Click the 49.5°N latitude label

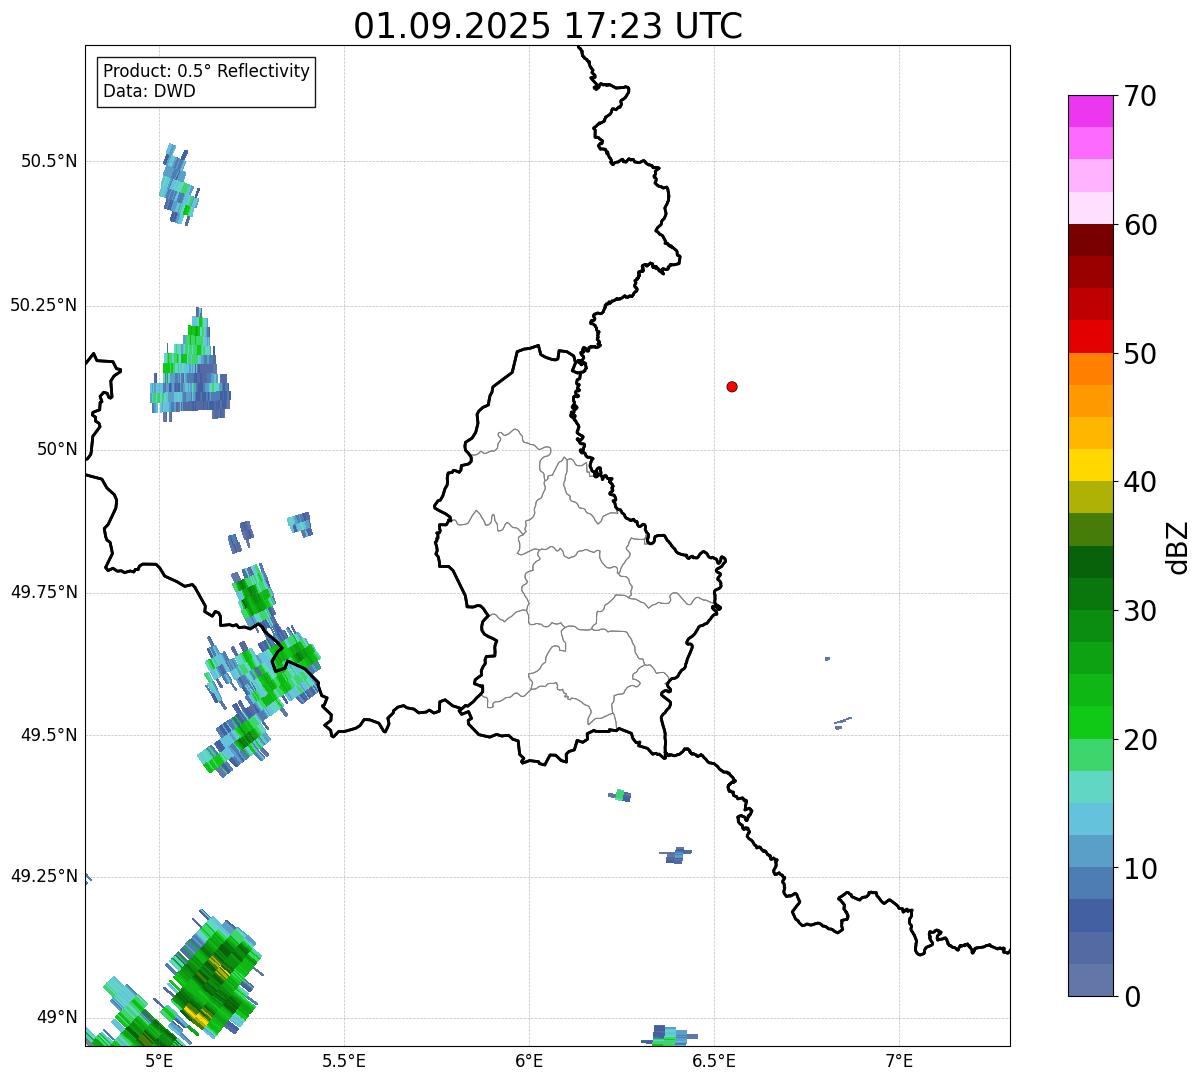pos(49,735)
